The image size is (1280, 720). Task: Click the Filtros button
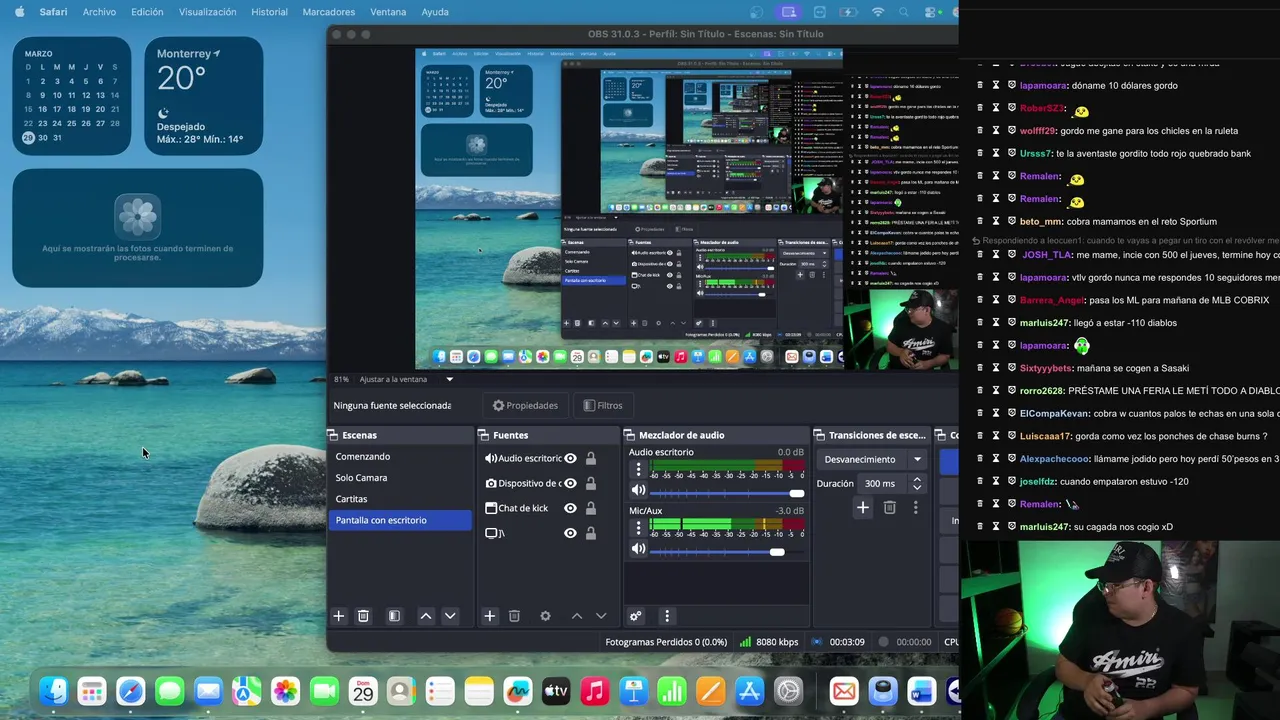point(603,405)
